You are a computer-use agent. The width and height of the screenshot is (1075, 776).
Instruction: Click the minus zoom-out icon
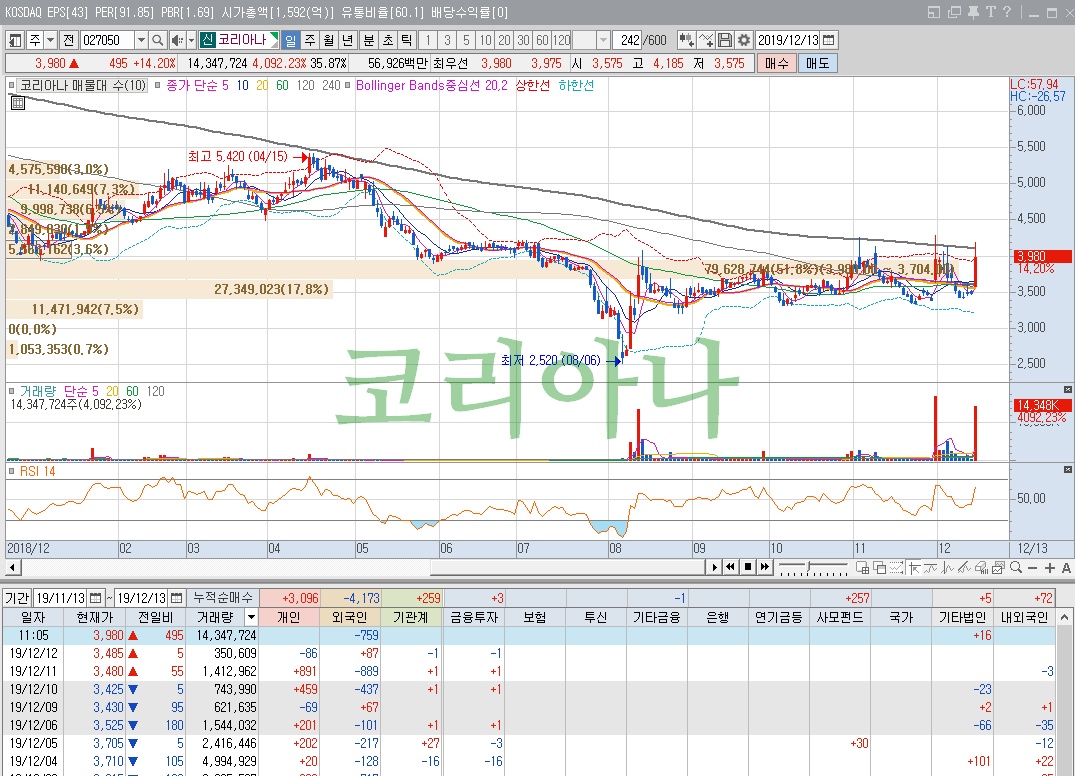pyautogui.click(x=1032, y=567)
